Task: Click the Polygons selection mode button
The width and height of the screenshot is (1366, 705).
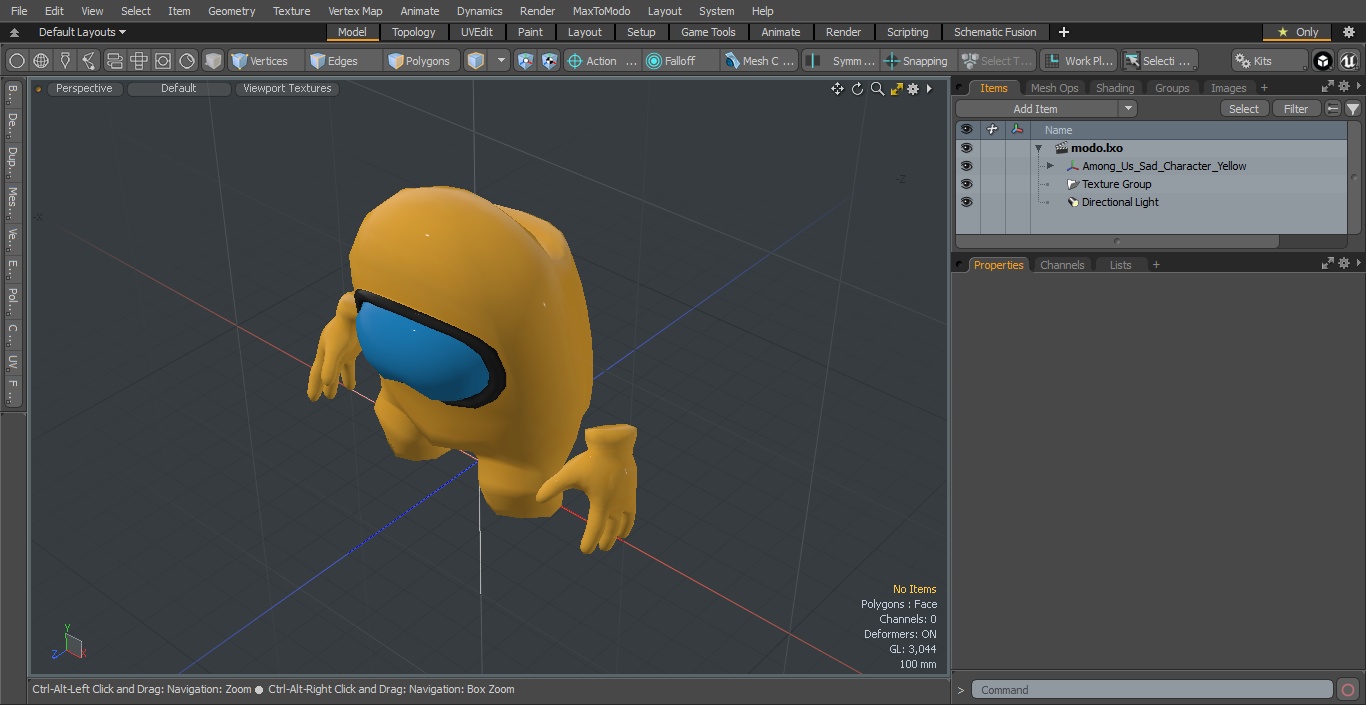Action: (419, 61)
